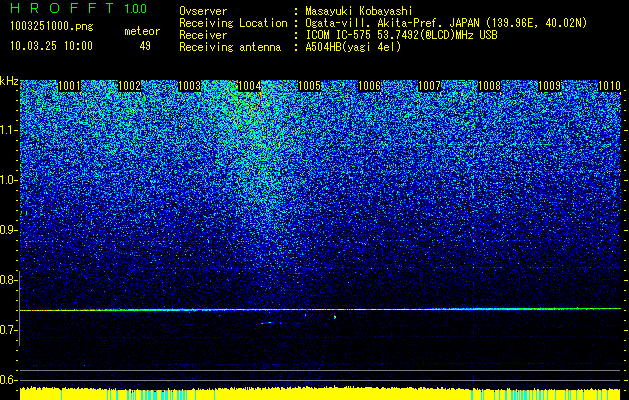Click the Receiving Location label
The width and height of the screenshot is (629, 400).
point(233,23)
